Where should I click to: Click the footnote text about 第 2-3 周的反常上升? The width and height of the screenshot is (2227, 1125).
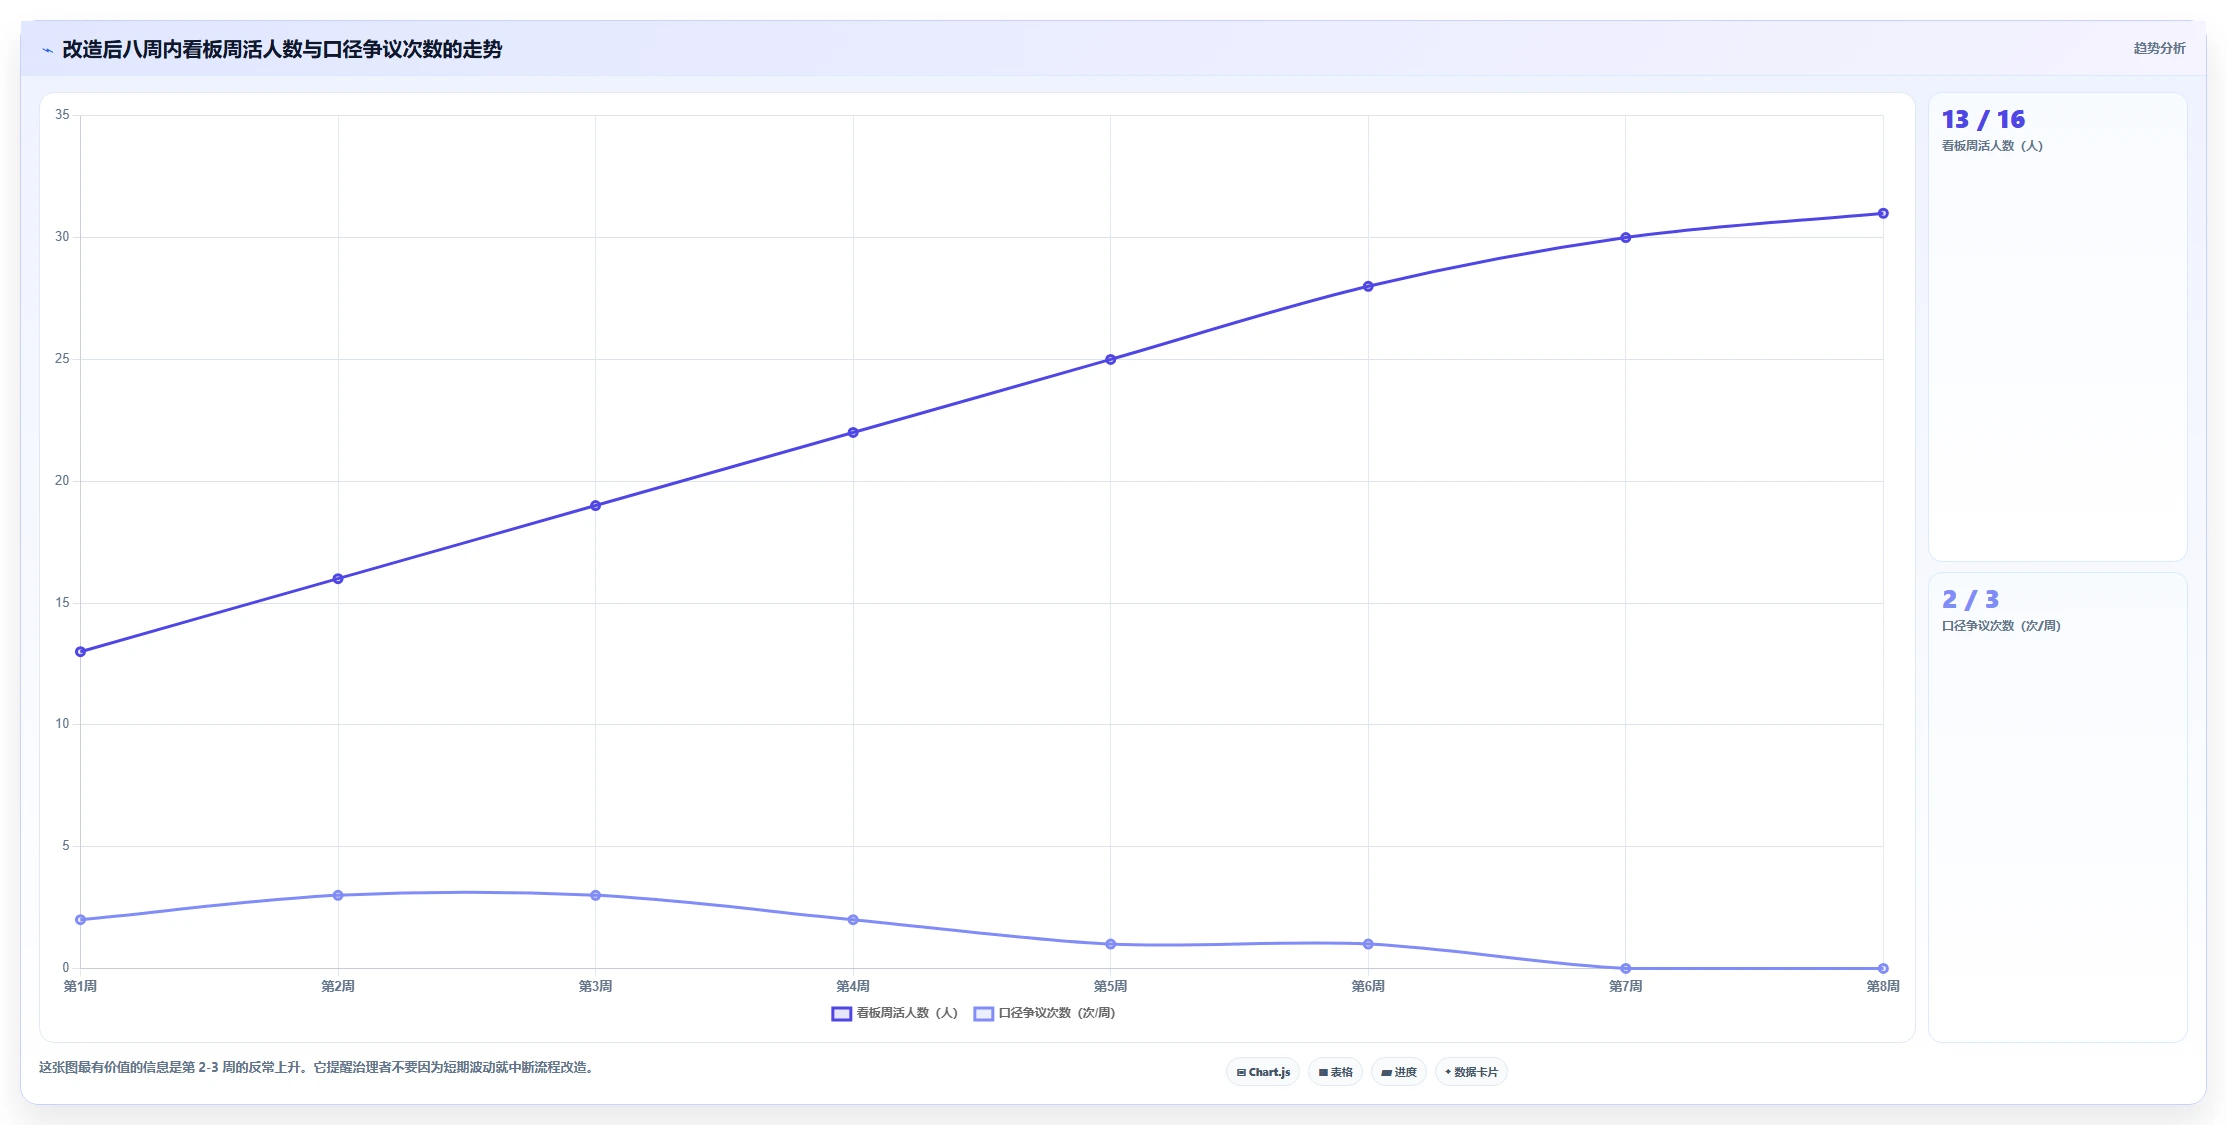319,1068
